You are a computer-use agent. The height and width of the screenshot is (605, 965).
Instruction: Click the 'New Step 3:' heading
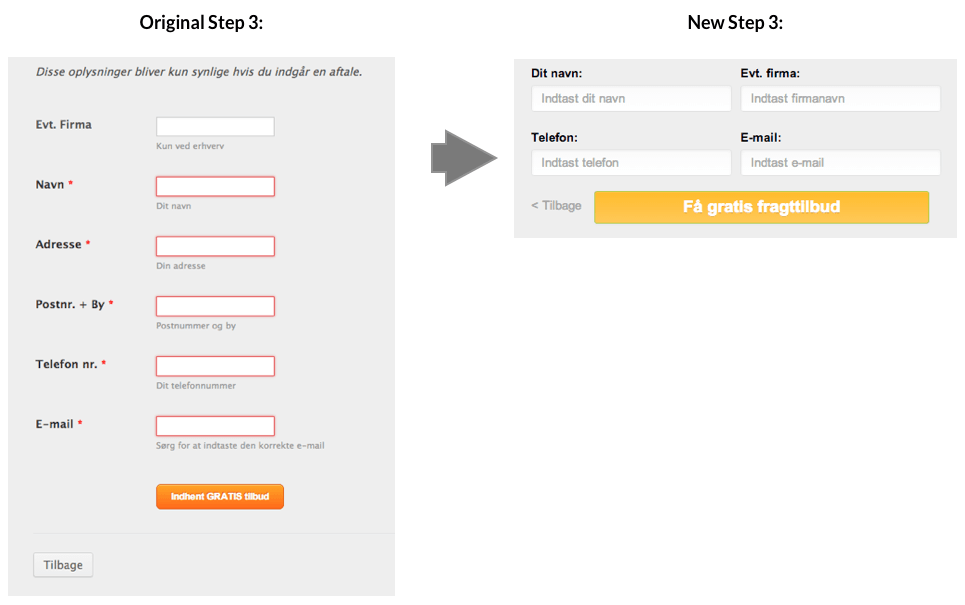[x=735, y=22]
